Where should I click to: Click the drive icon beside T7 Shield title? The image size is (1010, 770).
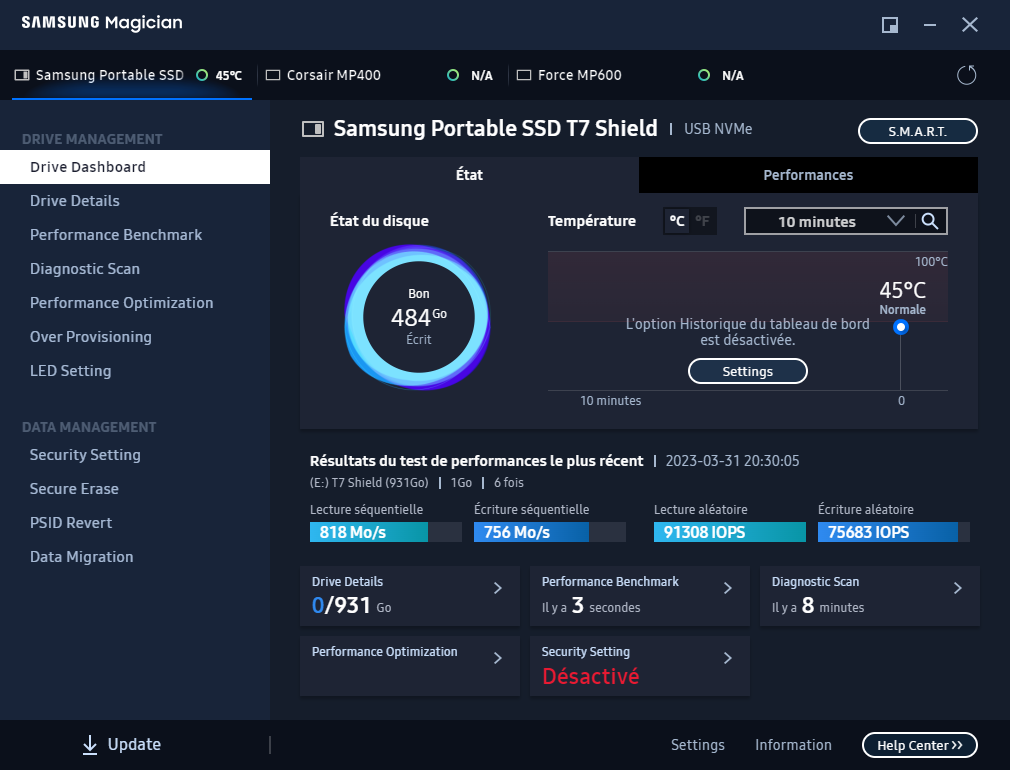tap(313, 130)
